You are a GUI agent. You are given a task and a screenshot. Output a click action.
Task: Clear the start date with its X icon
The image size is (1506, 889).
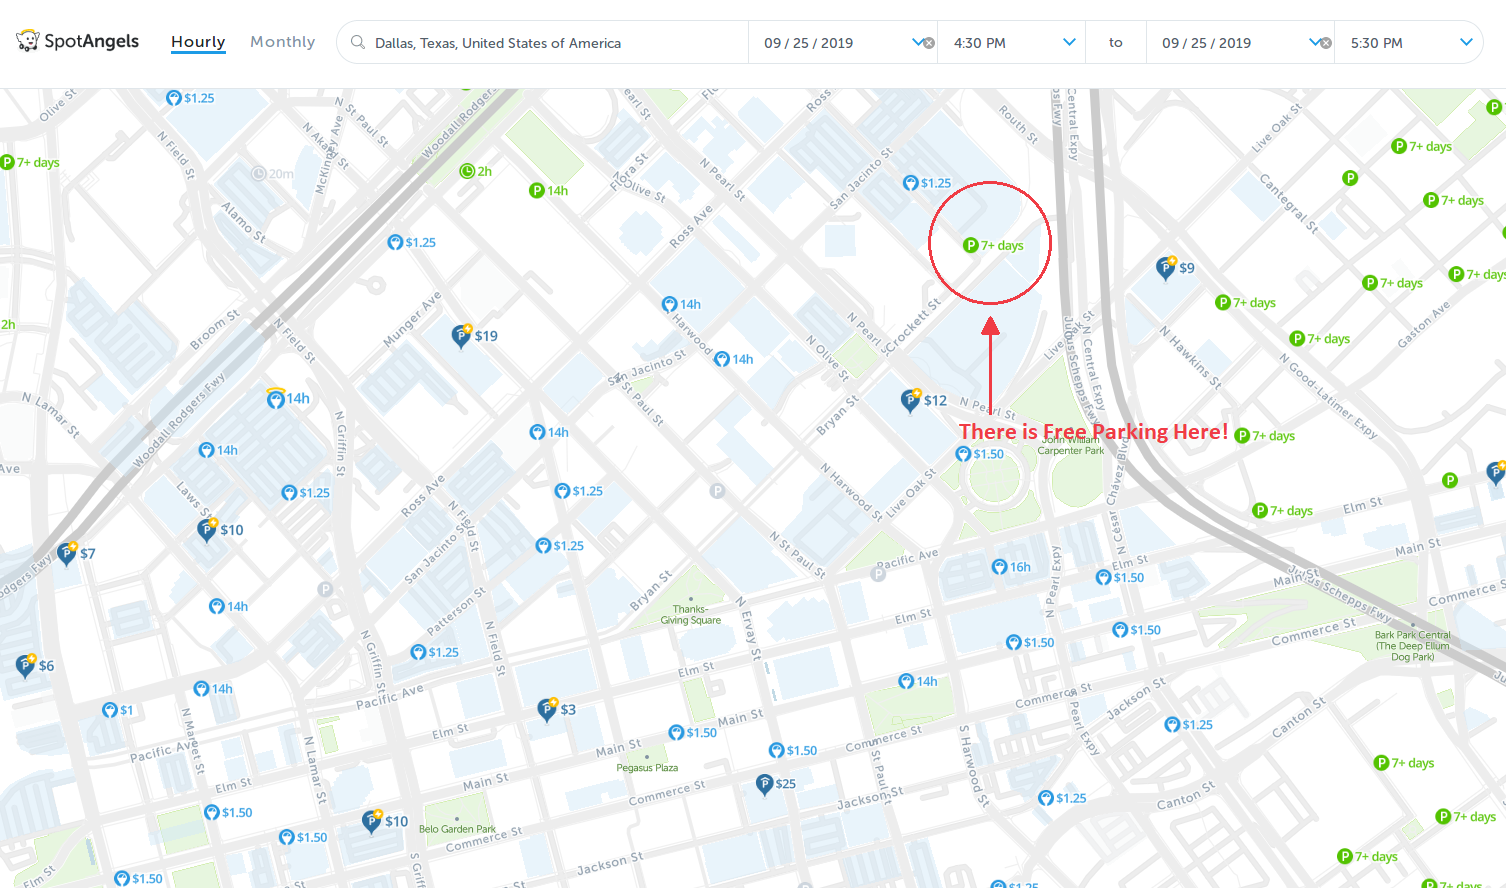(x=929, y=43)
